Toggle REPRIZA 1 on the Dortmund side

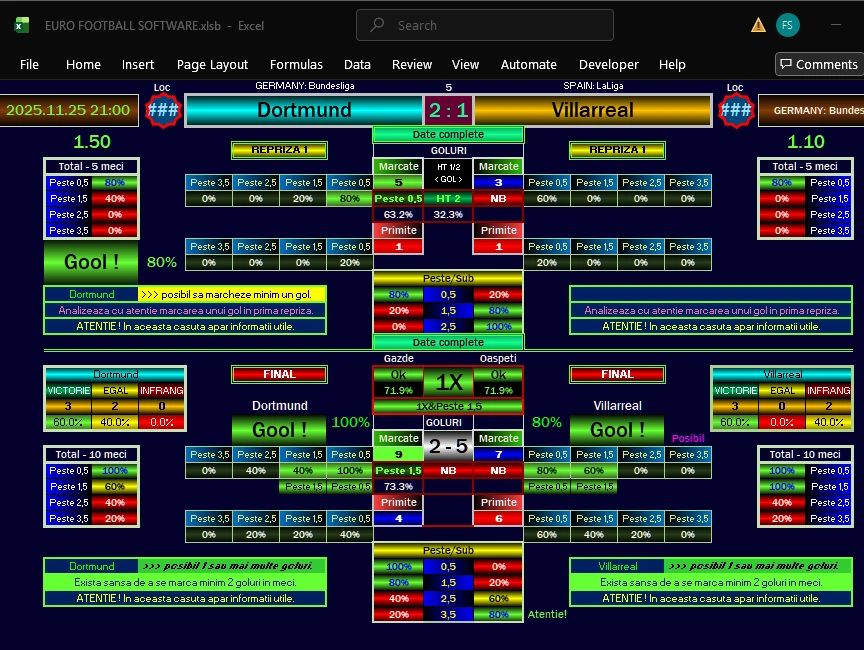(x=279, y=150)
